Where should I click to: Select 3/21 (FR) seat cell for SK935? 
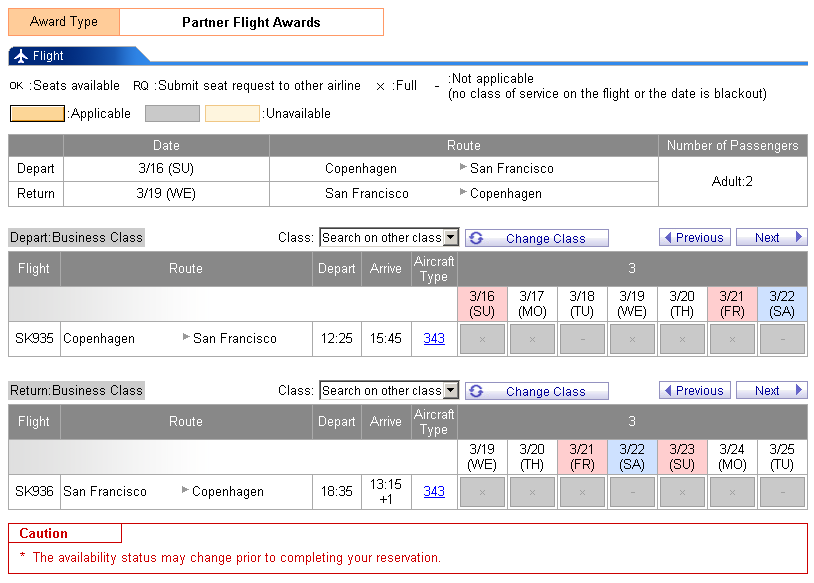(732, 339)
